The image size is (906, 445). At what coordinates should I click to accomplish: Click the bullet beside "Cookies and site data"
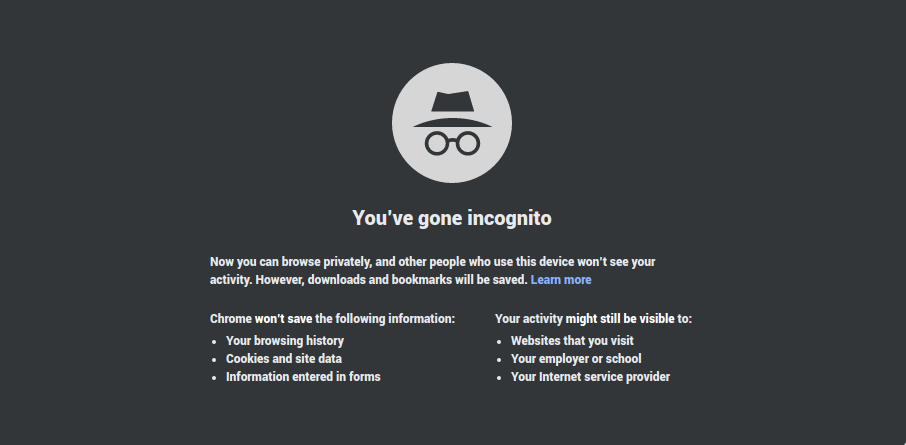click(x=215, y=360)
